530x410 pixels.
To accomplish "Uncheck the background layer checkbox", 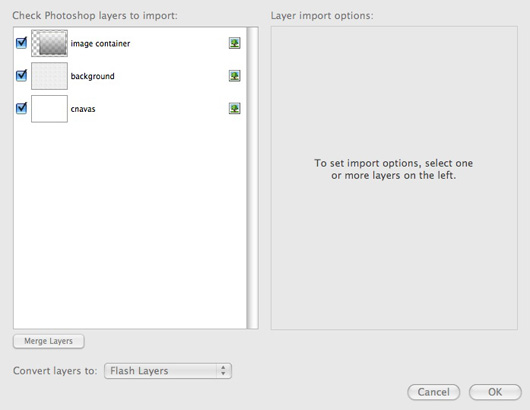I will pyautogui.click(x=22, y=75).
